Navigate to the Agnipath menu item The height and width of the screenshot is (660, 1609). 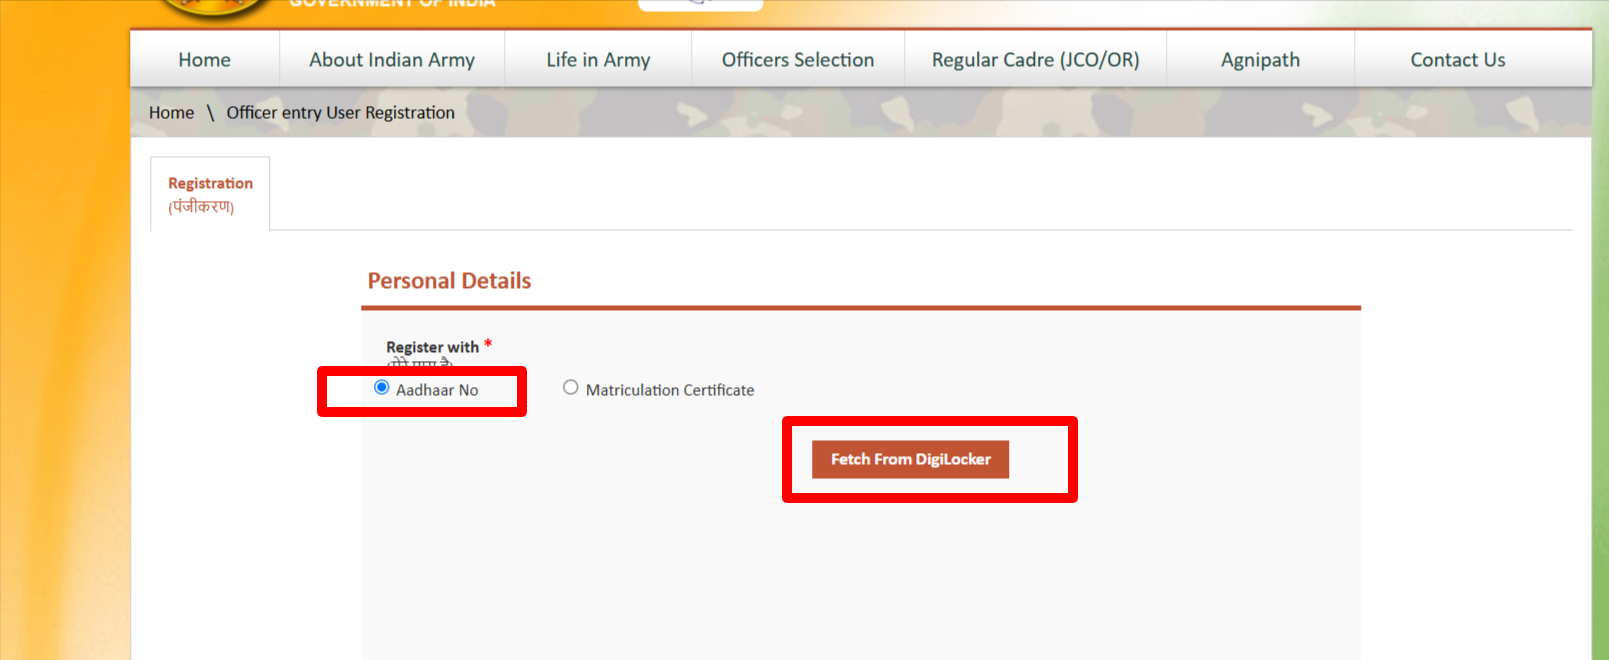pos(1260,60)
